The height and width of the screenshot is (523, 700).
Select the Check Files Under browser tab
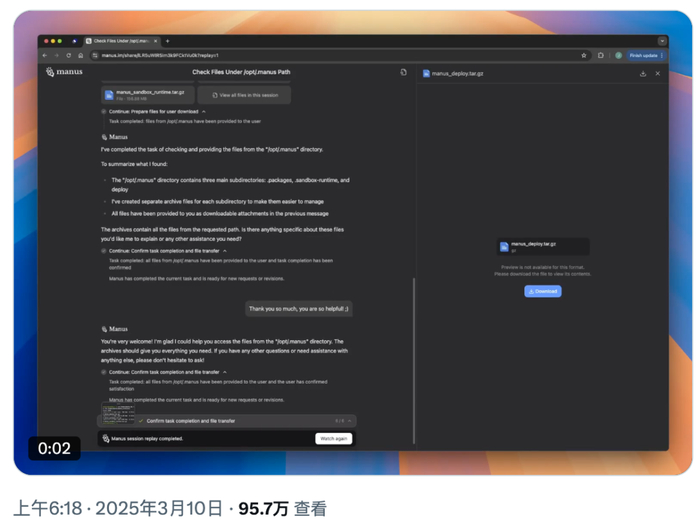tap(121, 41)
